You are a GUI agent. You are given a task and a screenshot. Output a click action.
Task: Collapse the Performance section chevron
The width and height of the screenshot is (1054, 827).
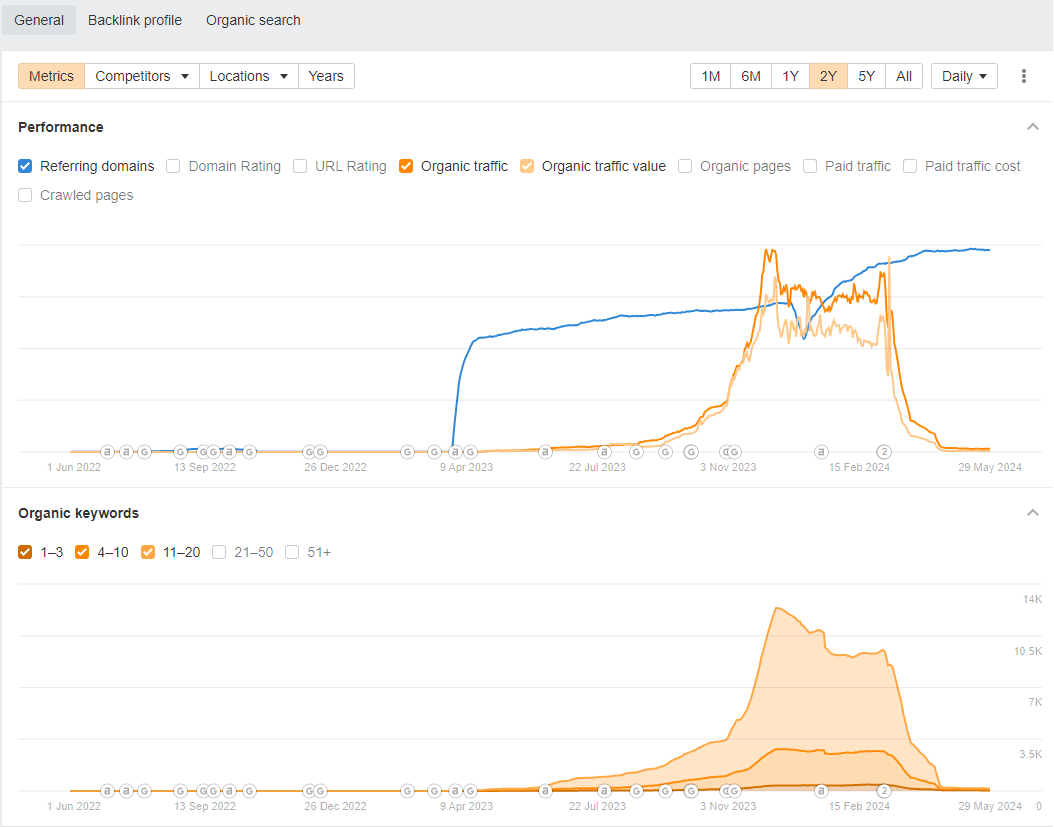coord(1032,127)
